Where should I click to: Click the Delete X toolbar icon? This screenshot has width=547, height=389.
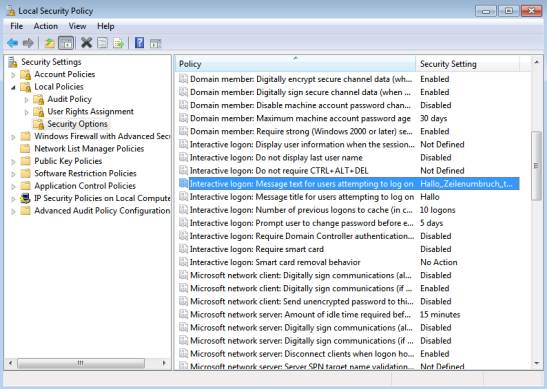(86, 43)
